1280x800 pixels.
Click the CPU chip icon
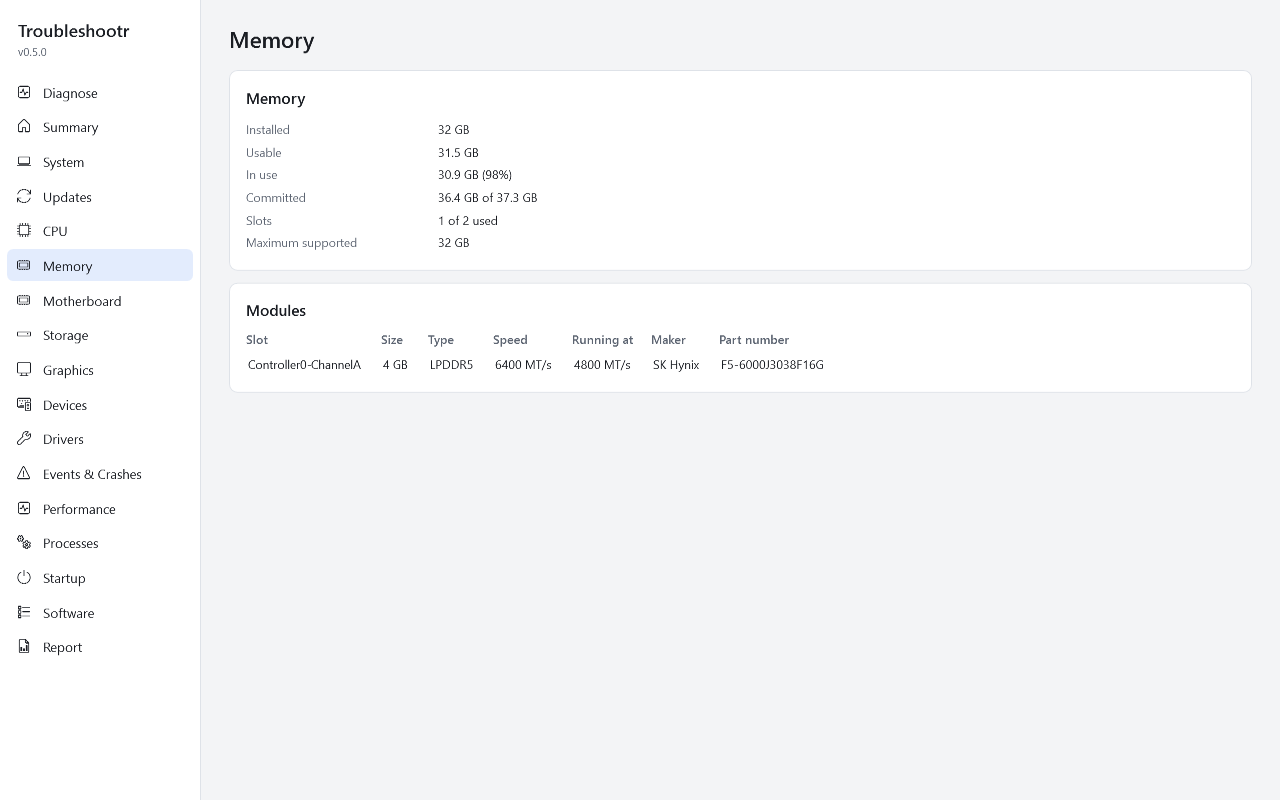pos(24,231)
